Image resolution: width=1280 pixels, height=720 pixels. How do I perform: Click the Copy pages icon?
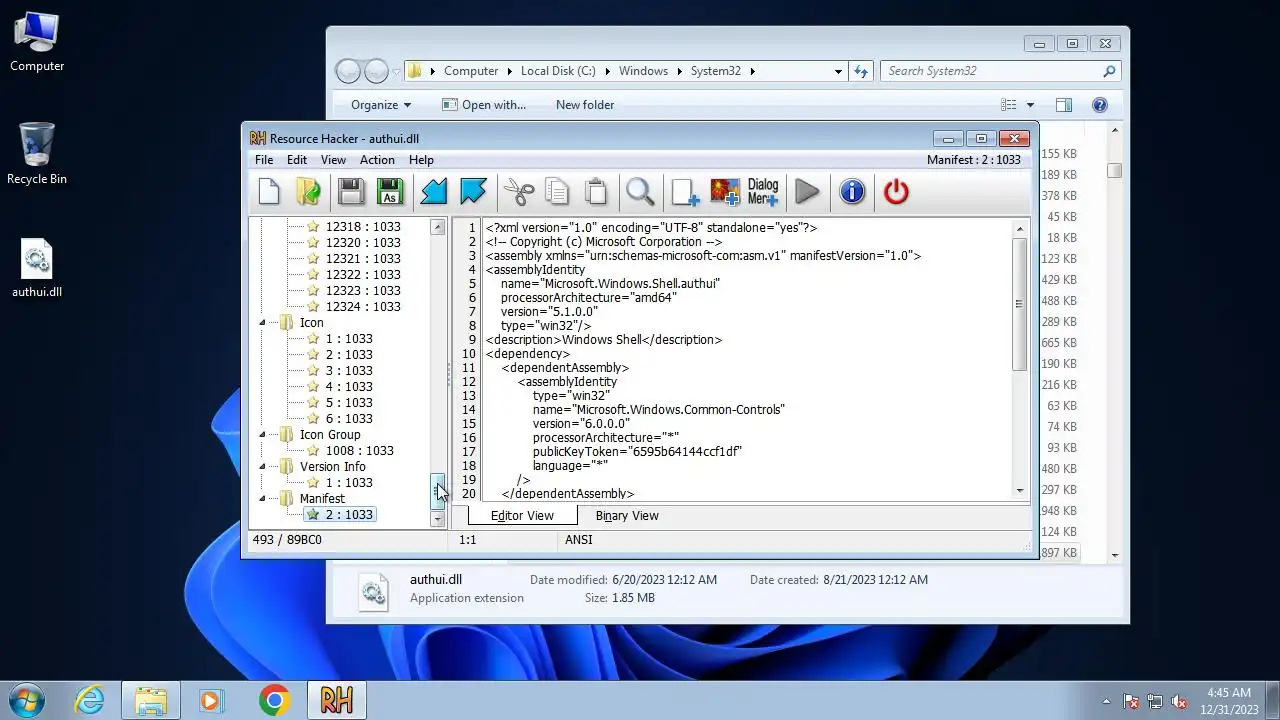click(557, 191)
